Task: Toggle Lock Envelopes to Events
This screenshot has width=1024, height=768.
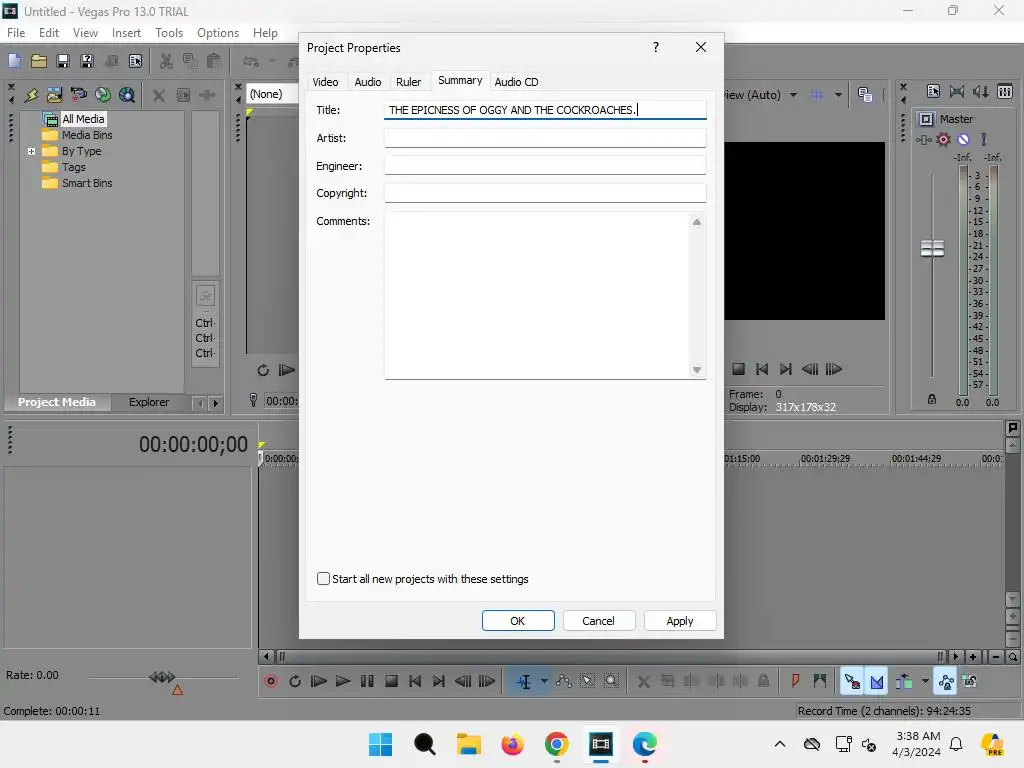Action: 946,682
